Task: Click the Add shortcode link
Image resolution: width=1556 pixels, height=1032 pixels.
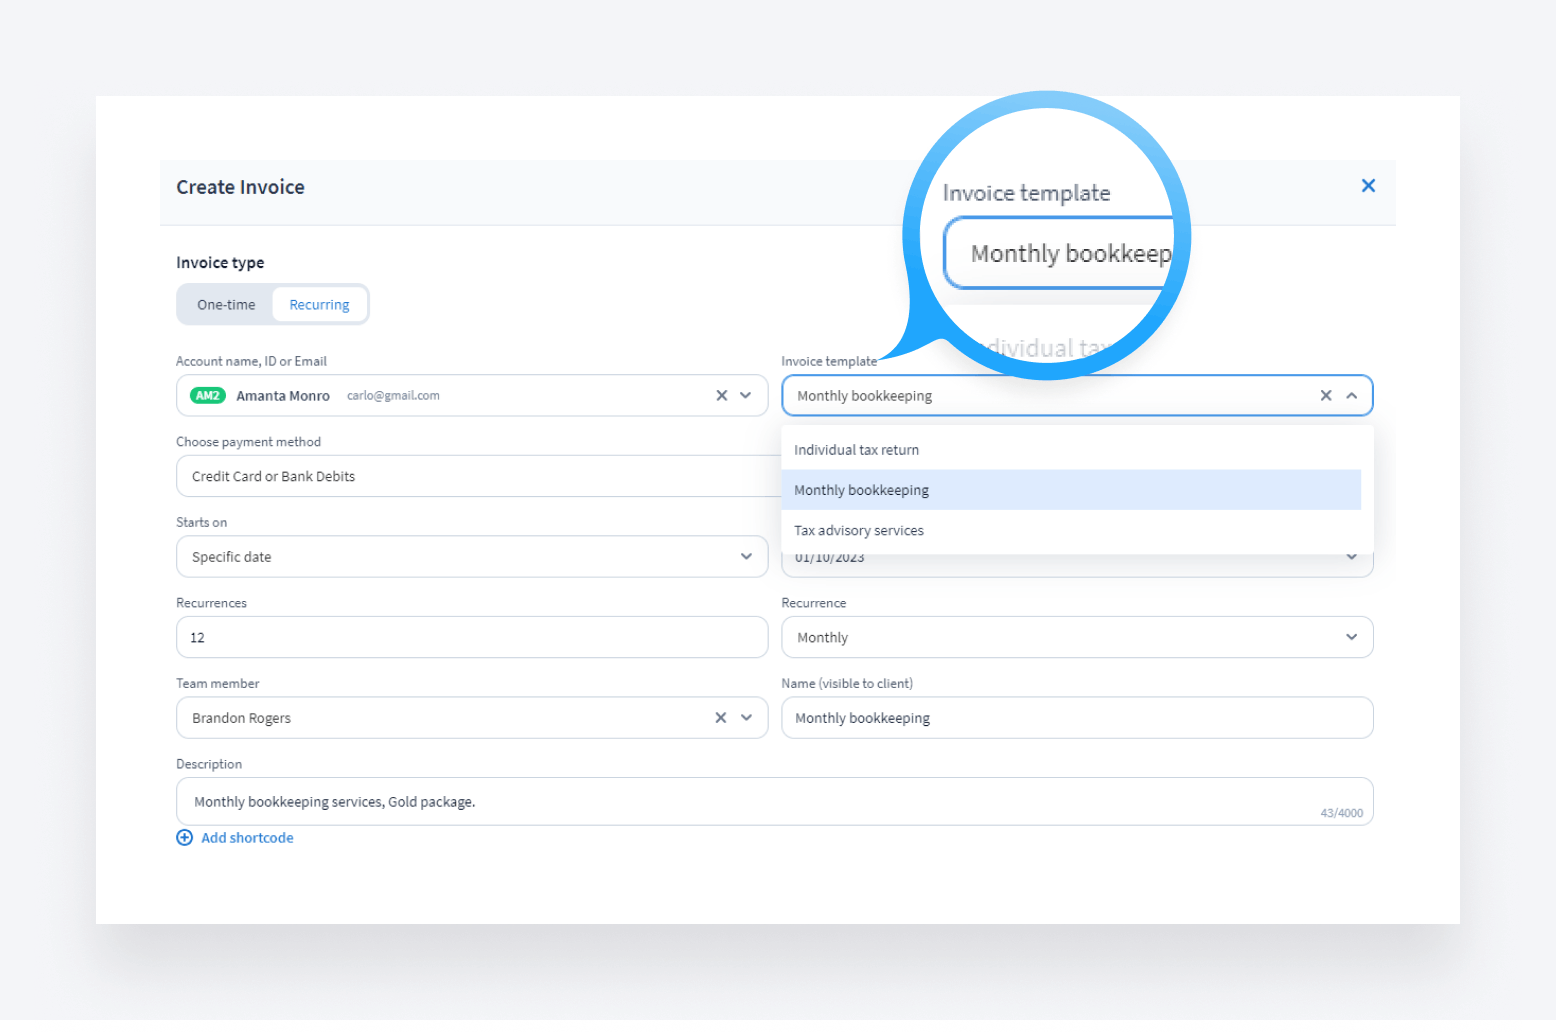Action: click(x=247, y=838)
